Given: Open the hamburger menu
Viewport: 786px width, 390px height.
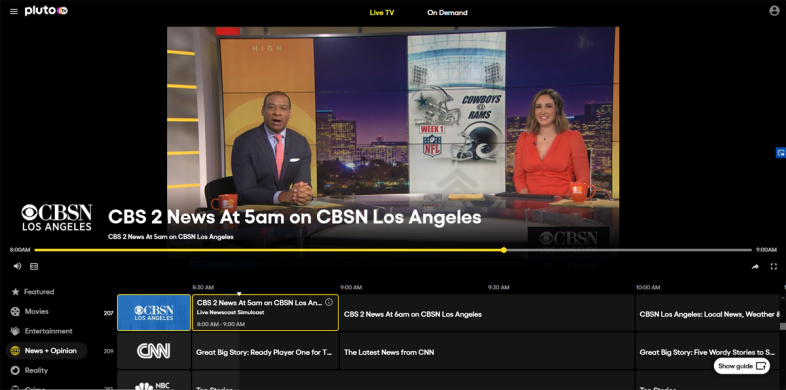Looking at the screenshot, I should click(14, 12).
